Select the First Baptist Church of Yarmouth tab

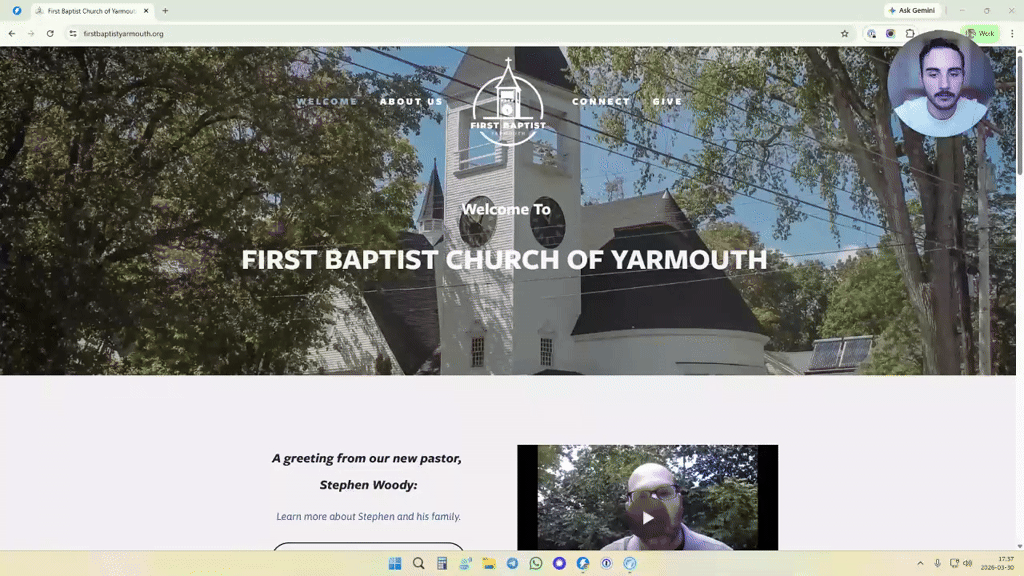[x=91, y=10]
